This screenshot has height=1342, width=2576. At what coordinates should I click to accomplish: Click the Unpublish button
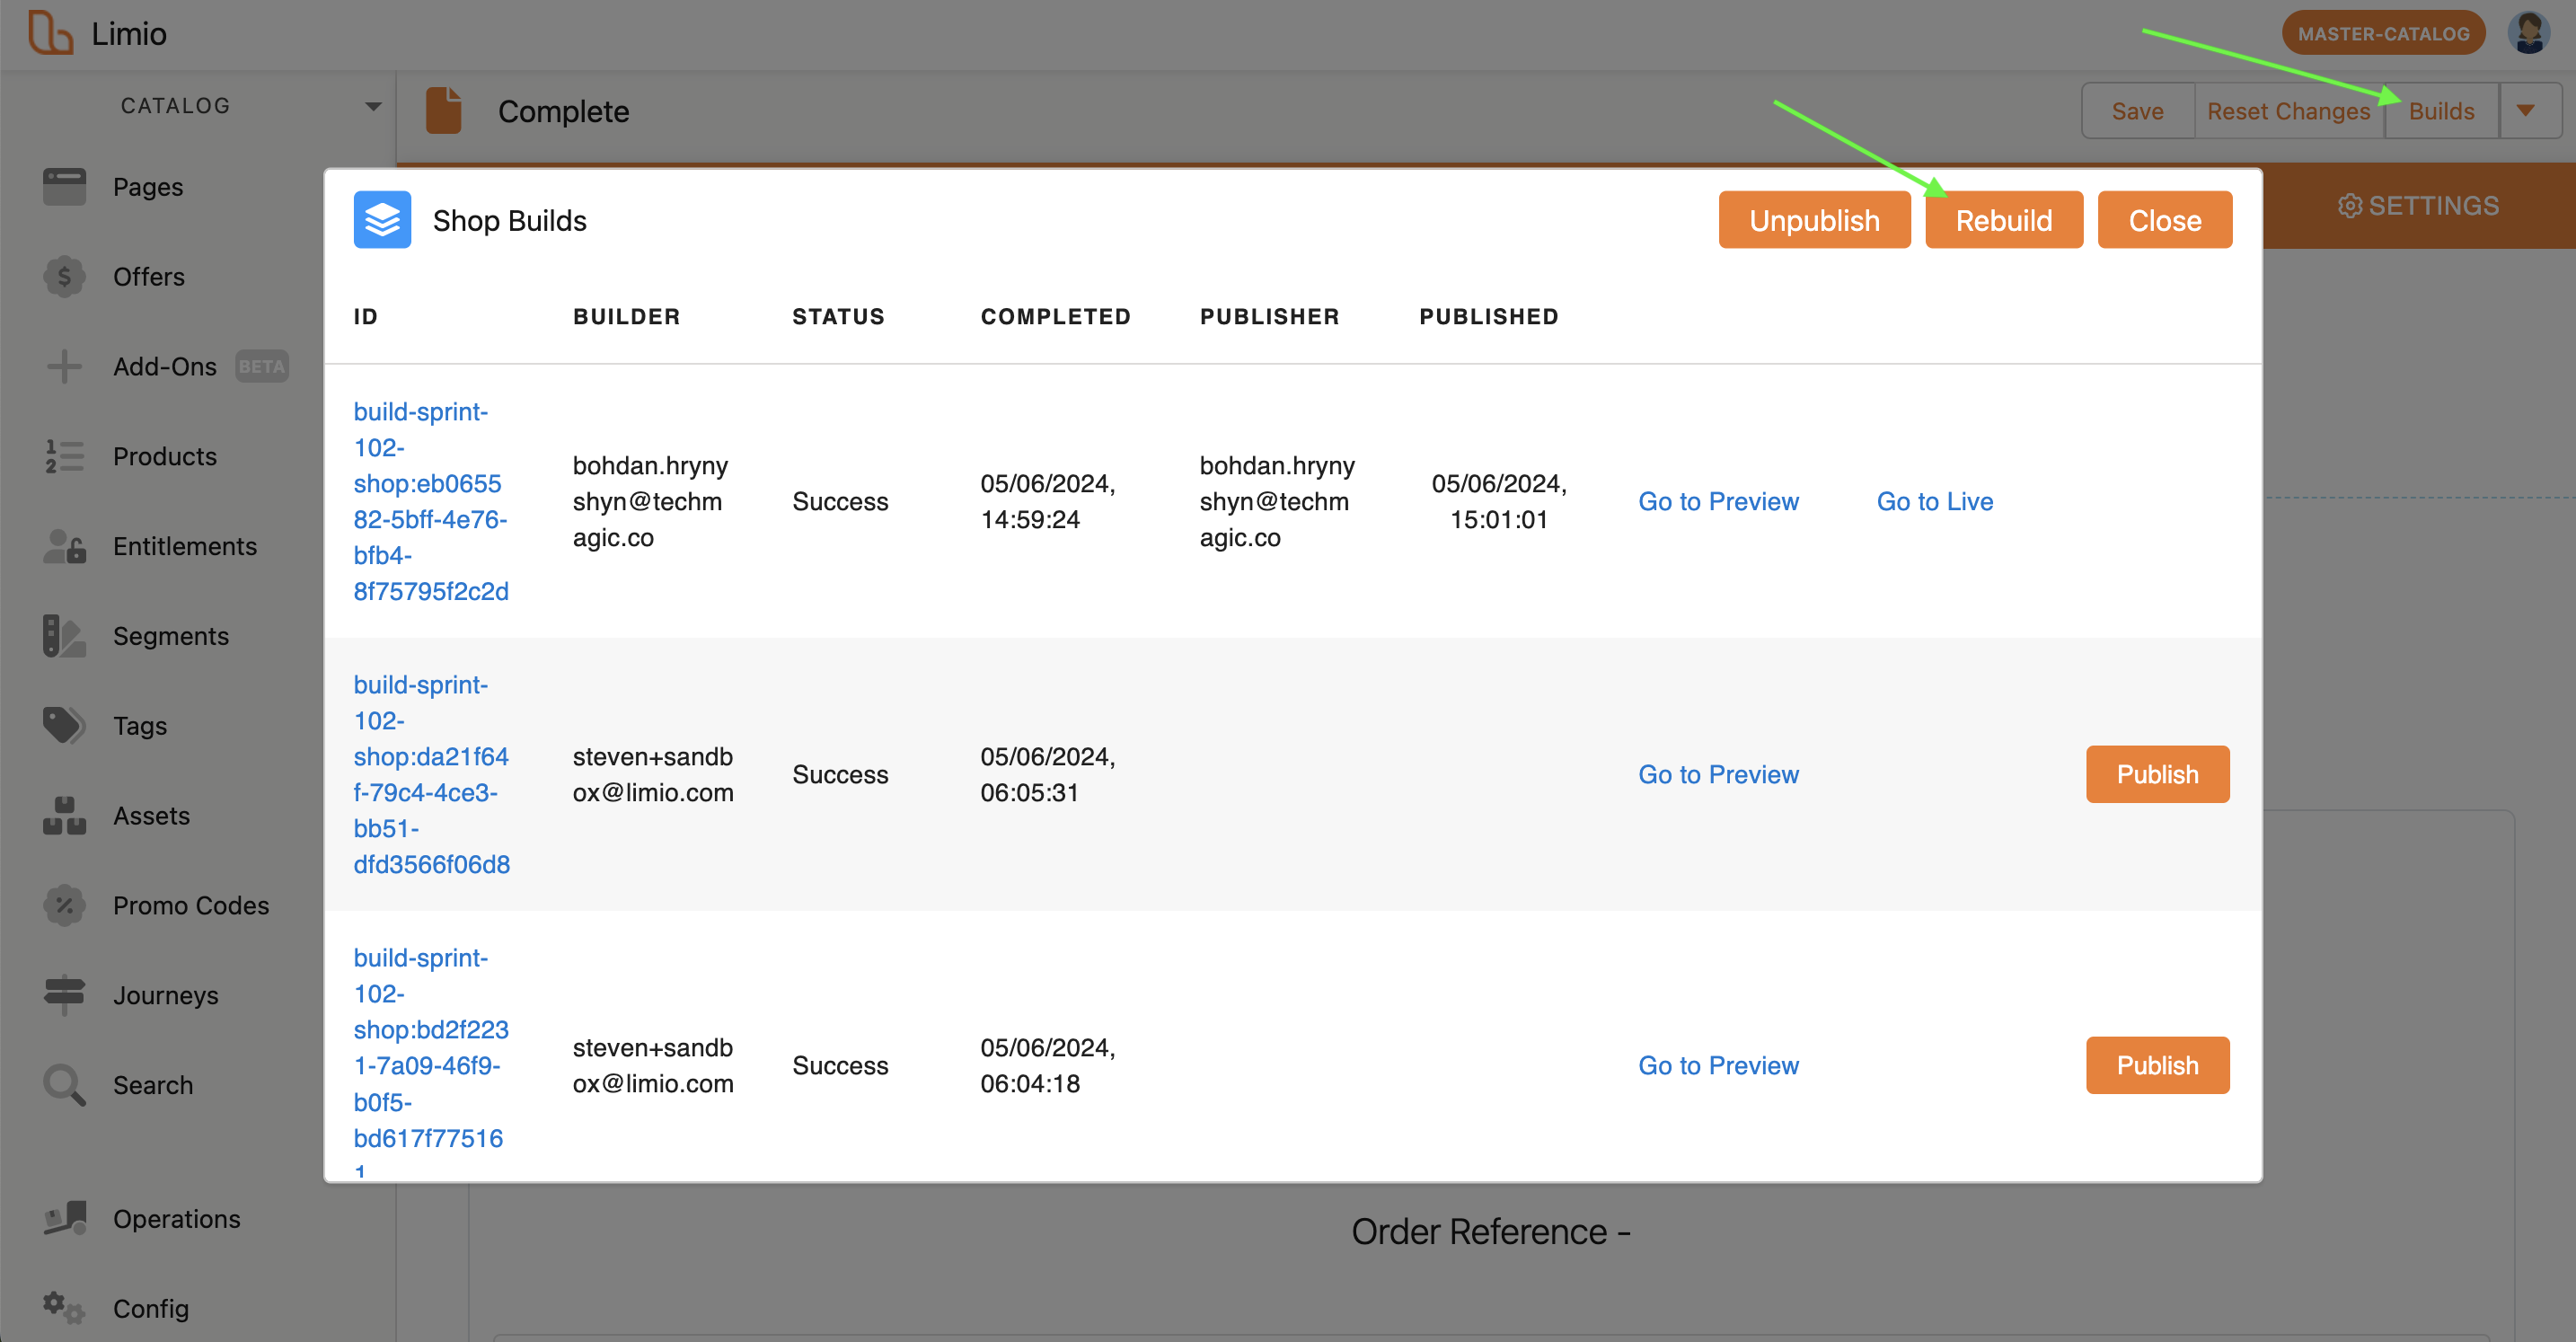tap(1813, 220)
